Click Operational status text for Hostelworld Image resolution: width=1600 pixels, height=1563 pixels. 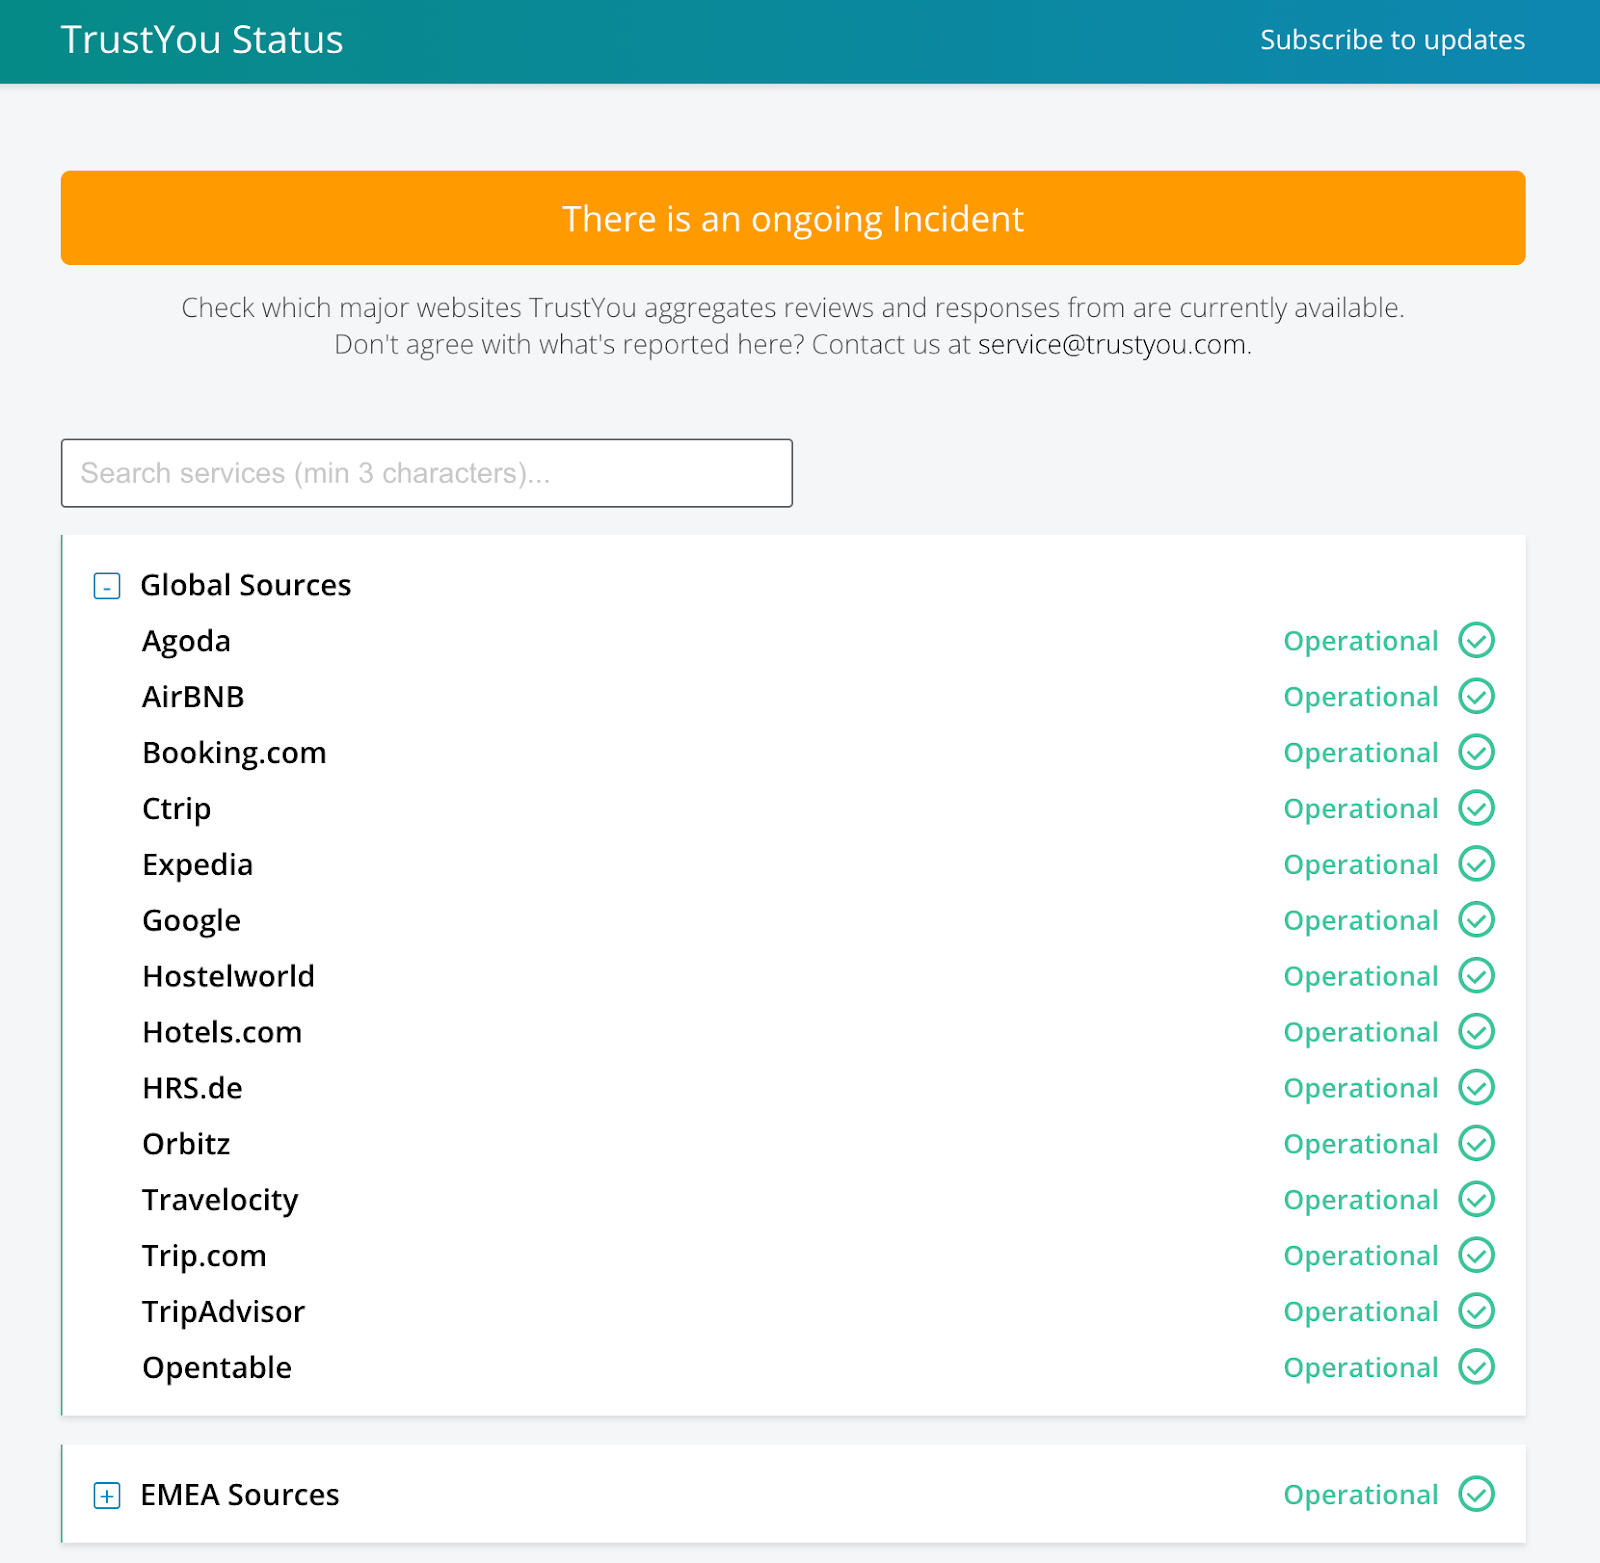tap(1361, 978)
